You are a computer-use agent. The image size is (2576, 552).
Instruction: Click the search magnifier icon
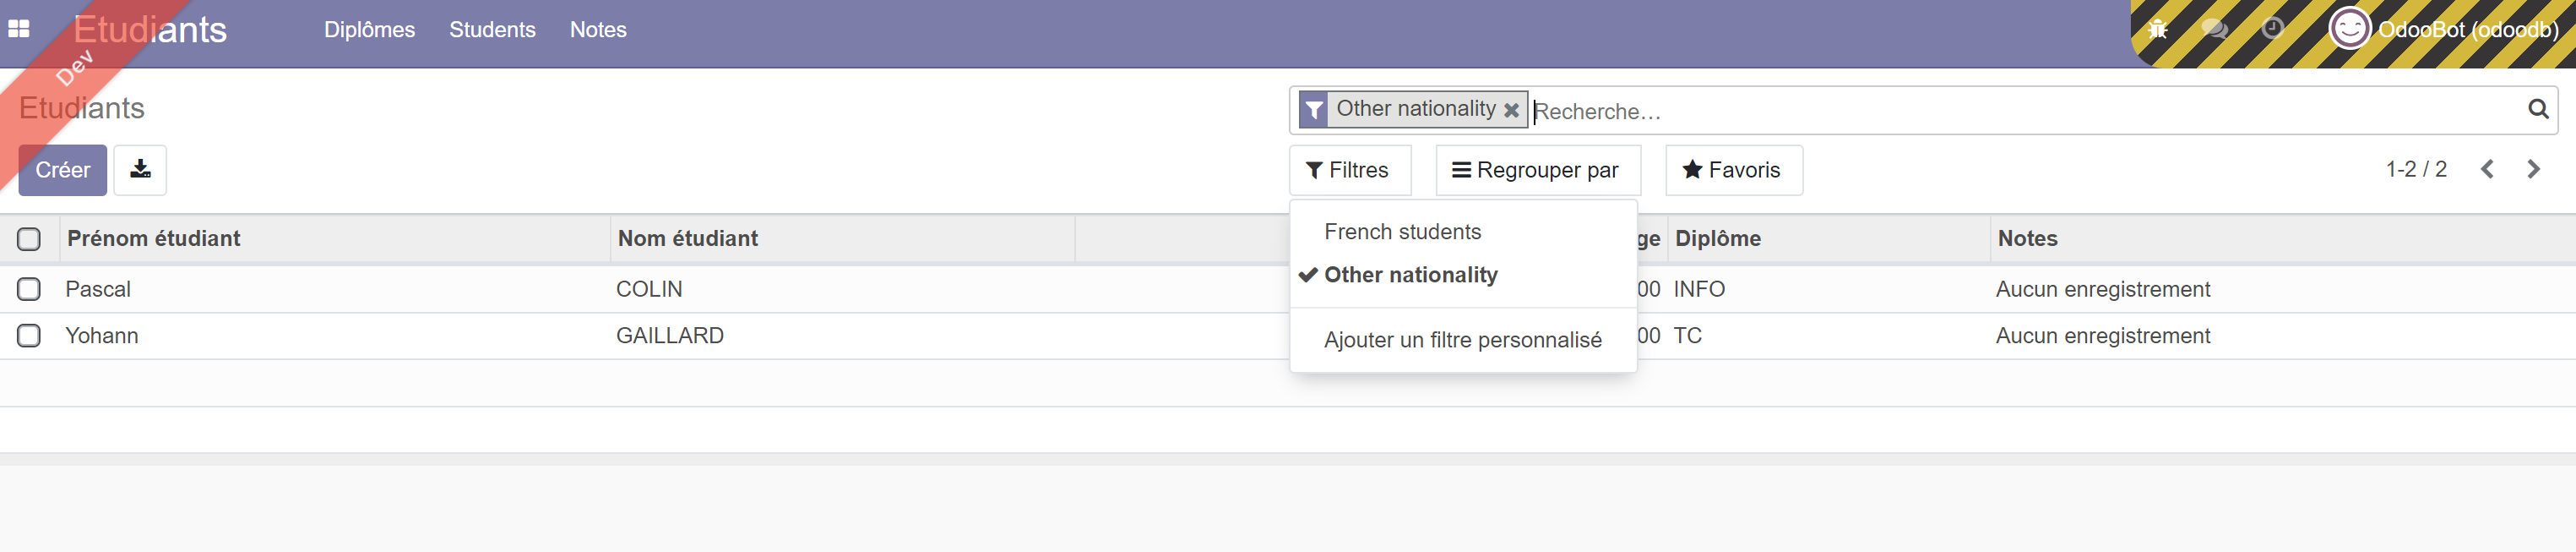(2537, 109)
